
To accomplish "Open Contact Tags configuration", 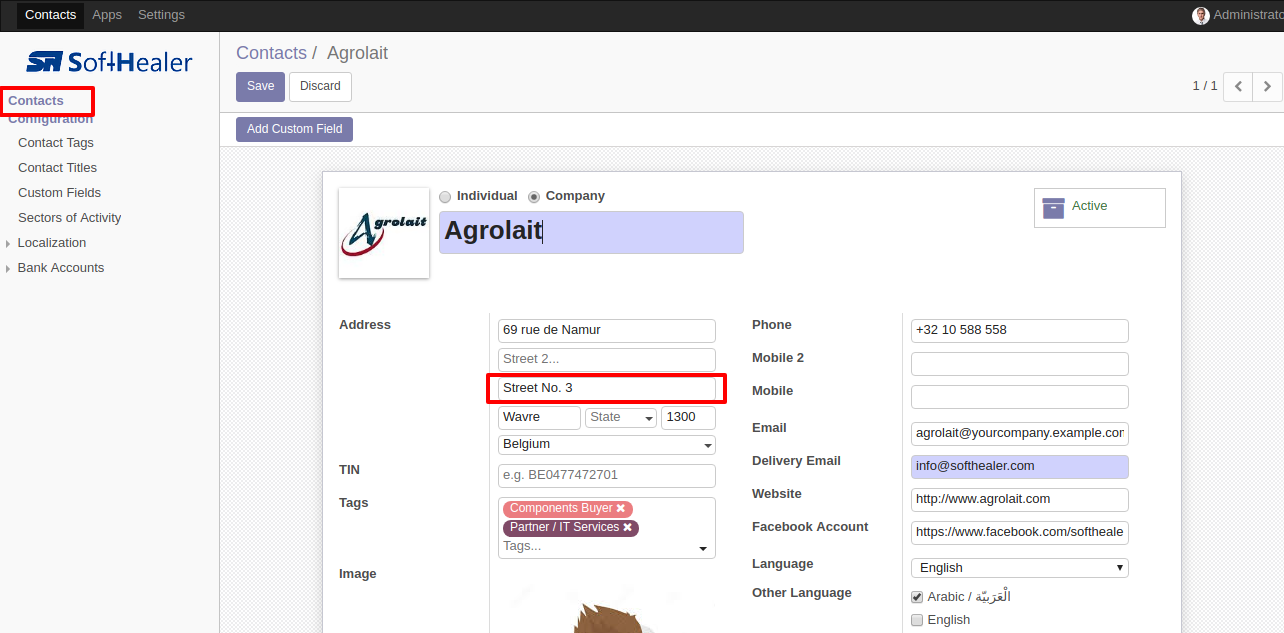I will click(56, 143).
